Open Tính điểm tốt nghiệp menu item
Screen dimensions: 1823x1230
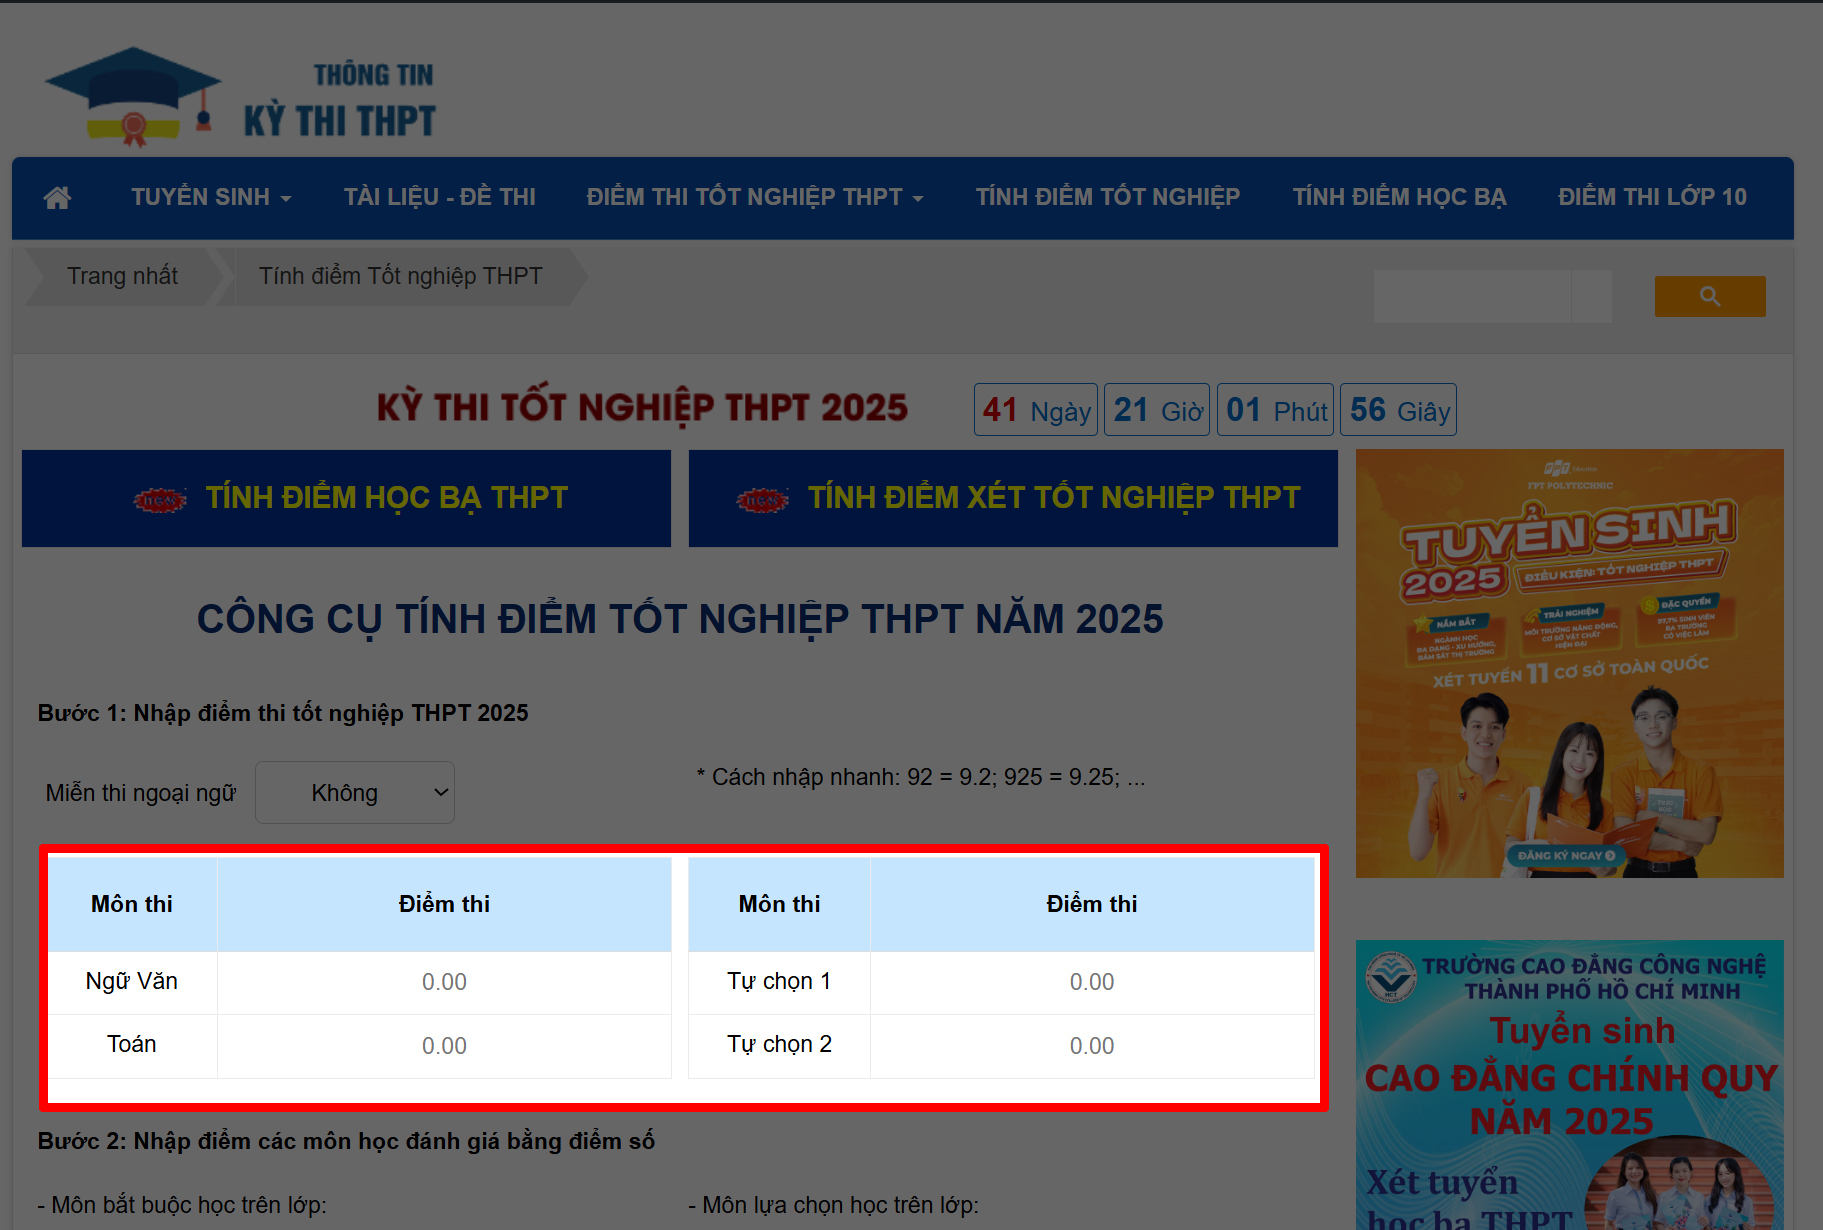(1108, 197)
